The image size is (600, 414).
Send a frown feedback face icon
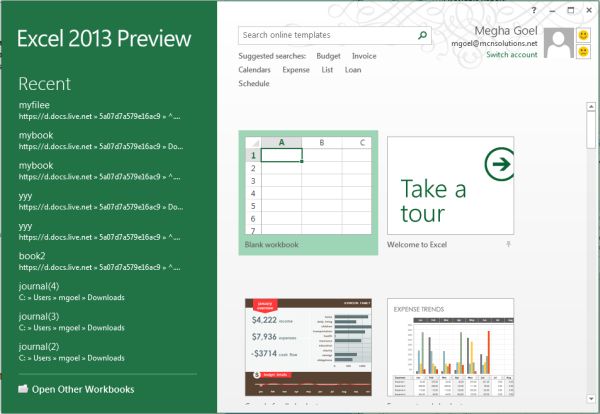583,51
